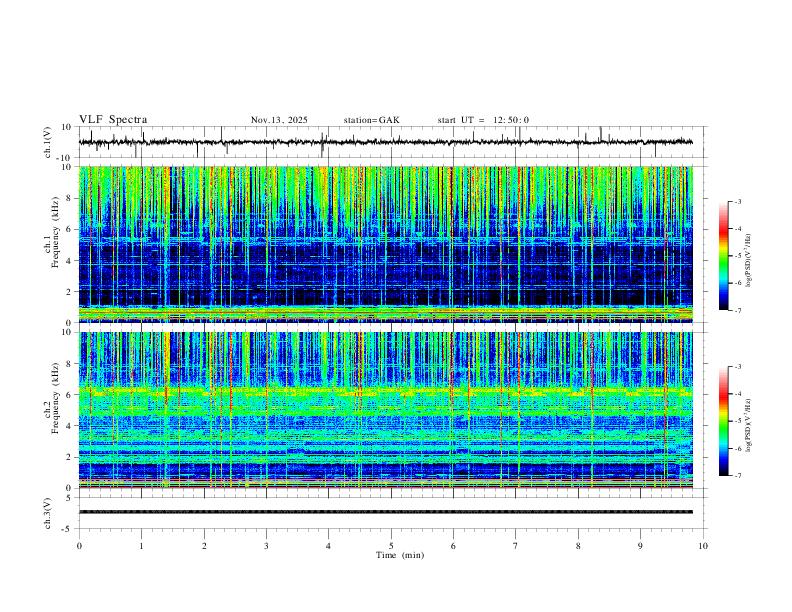This screenshot has width=792, height=612.
Task: Click the "-10" tick of ch.1(V) axis
Action: pyautogui.click(x=66, y=158)
